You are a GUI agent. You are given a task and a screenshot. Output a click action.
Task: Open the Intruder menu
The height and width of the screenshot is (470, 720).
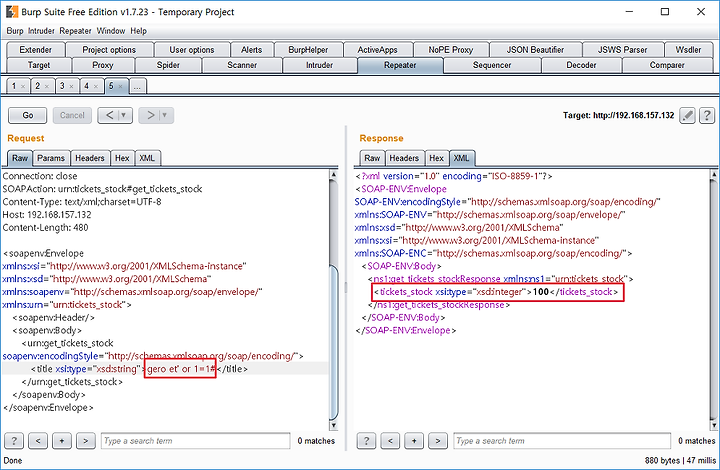[x=41, y=31]
